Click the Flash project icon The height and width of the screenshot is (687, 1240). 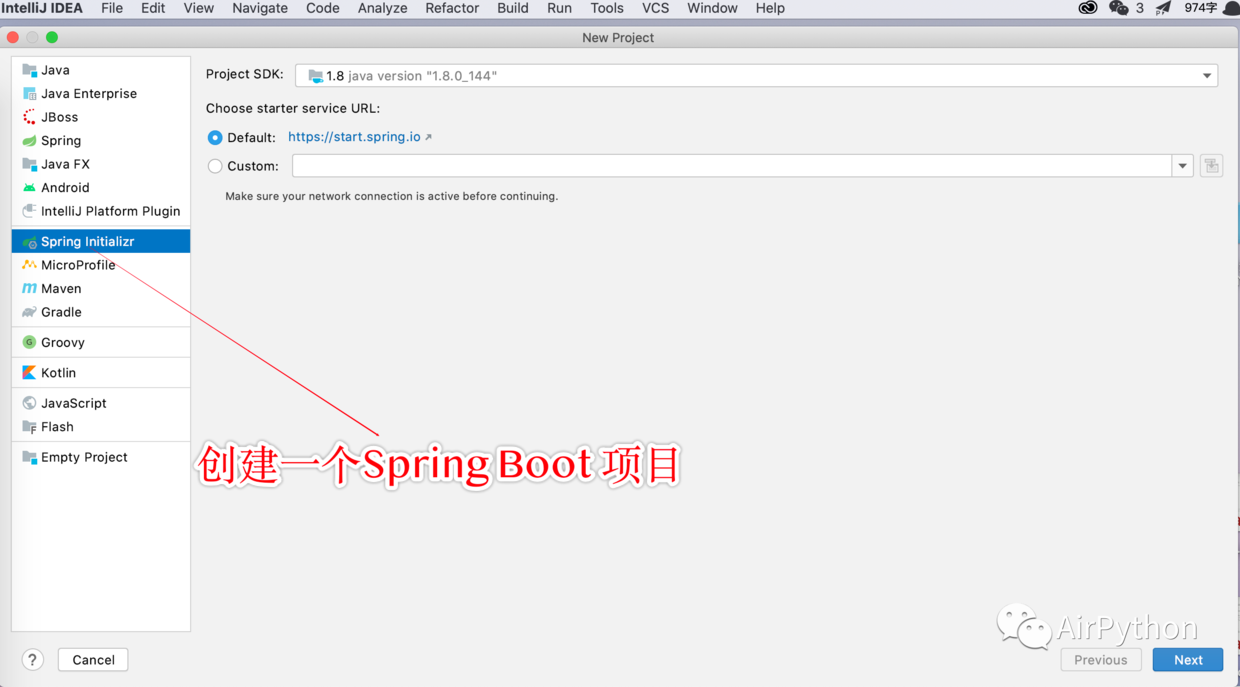coord(29,427)
